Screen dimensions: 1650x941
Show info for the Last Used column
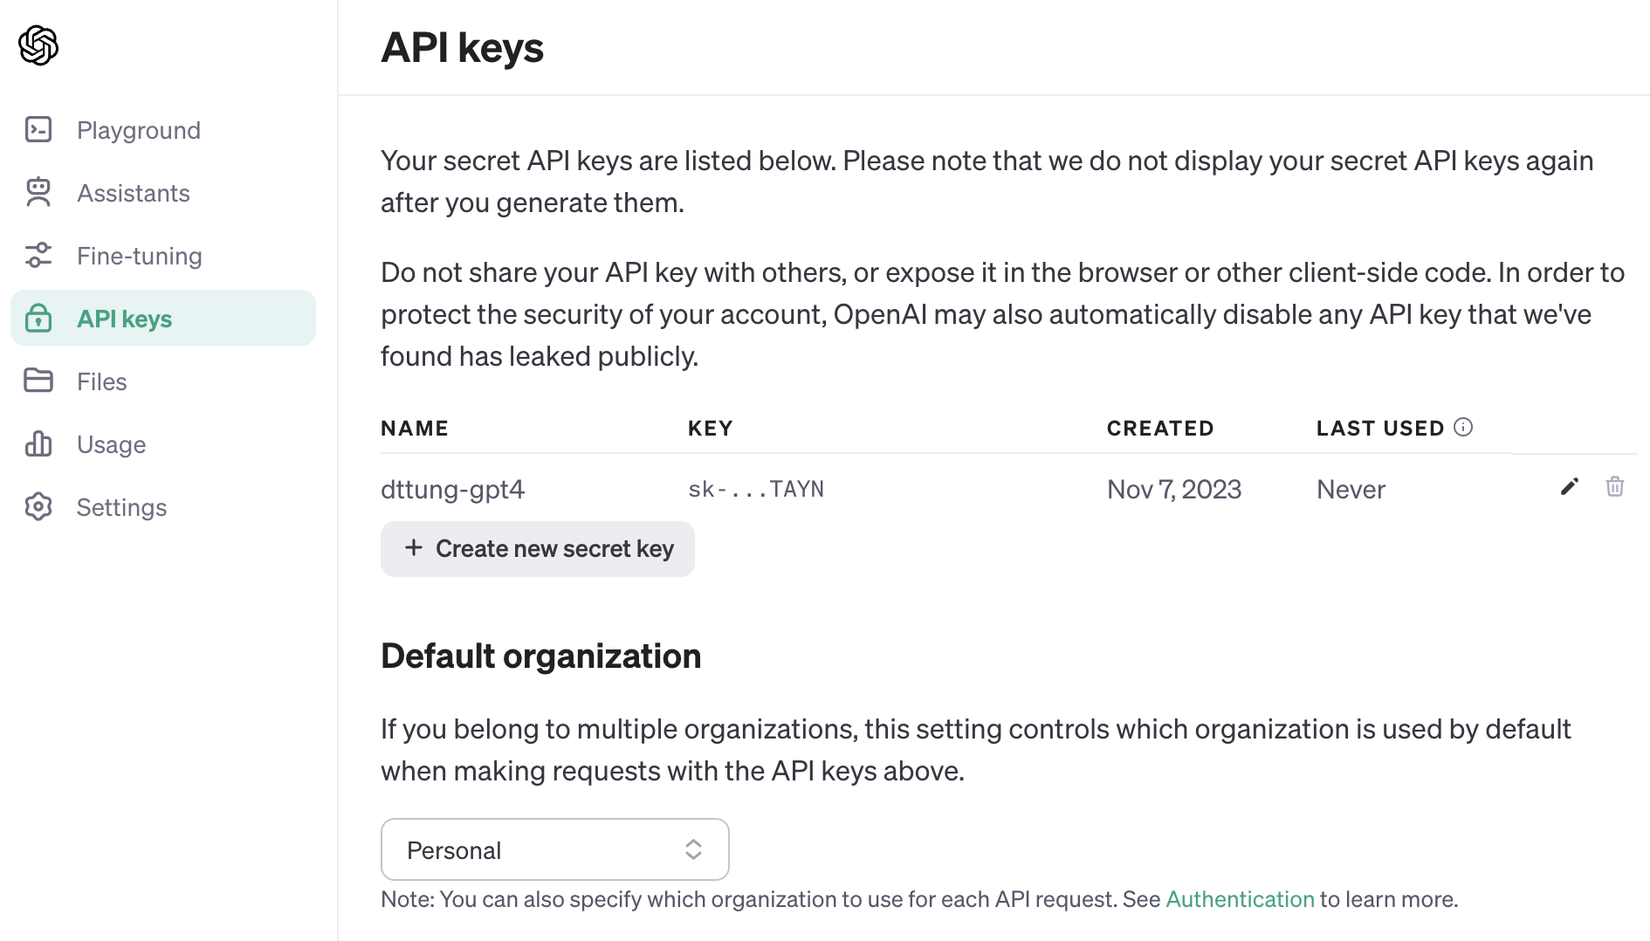click(1463, 427)
